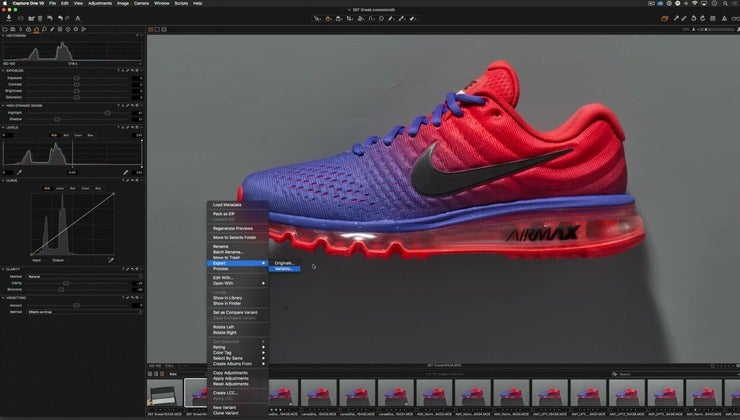Click the warning triangle exposure icon

tap(724, 18)
